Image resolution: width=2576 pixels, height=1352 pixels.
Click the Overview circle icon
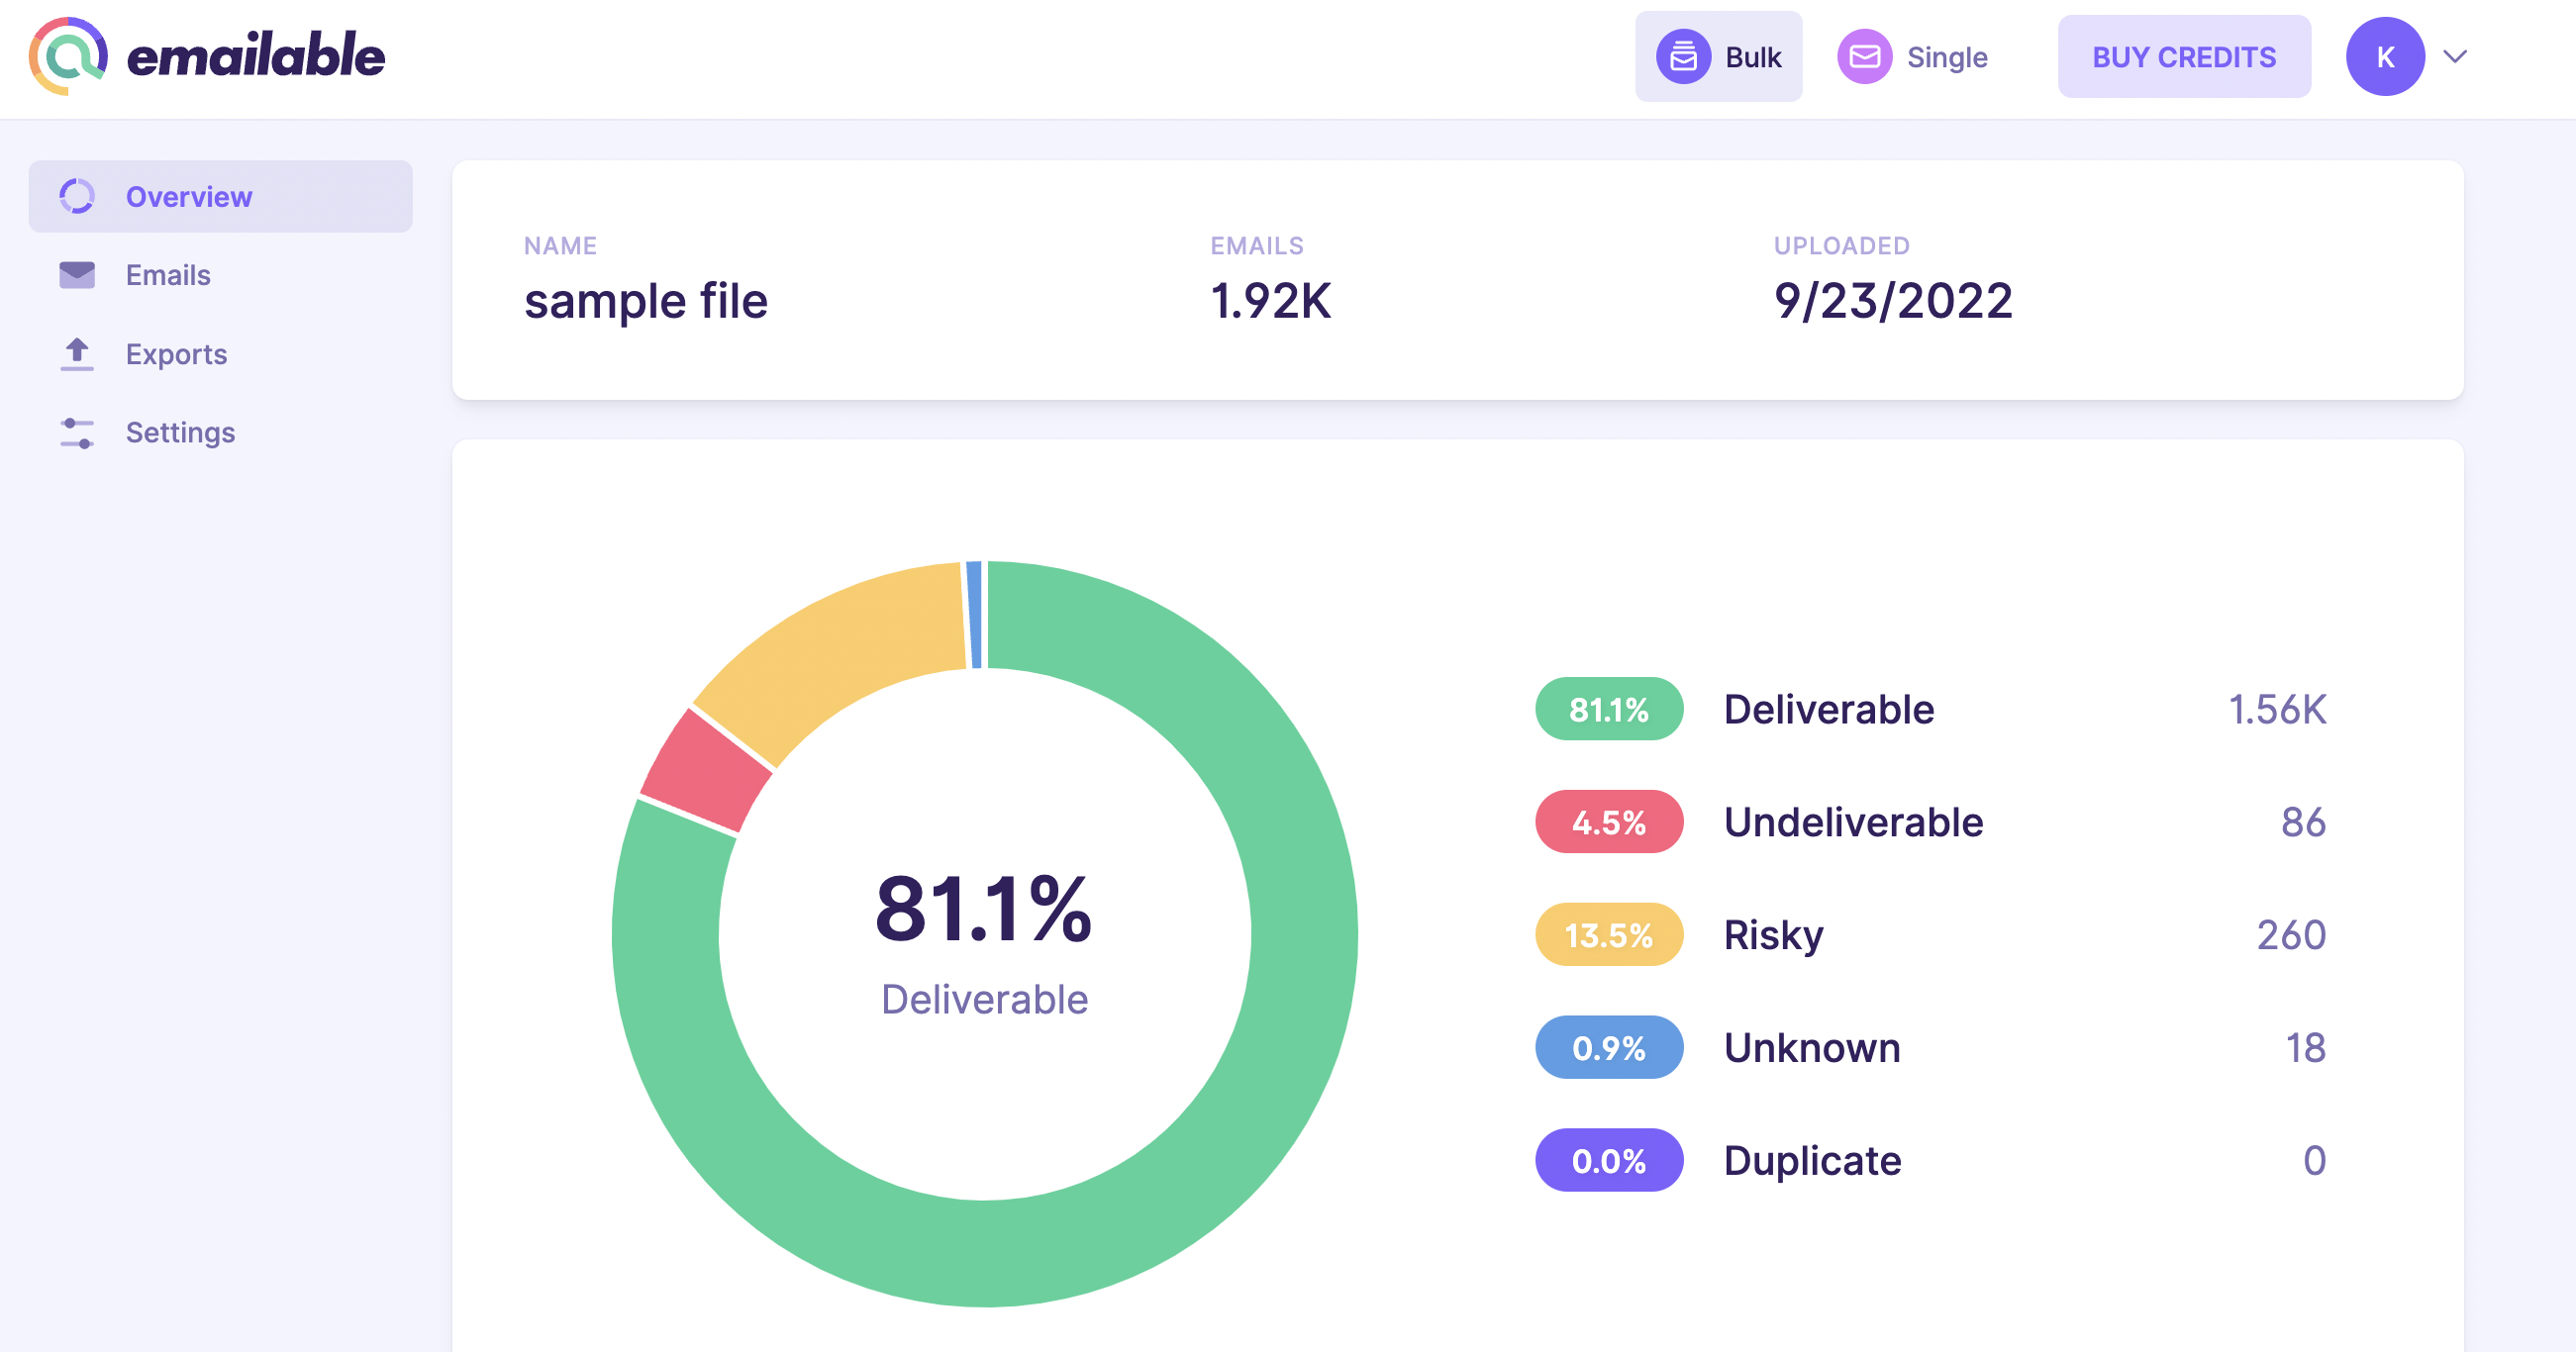pyautogui.click(x=77, y=197)
